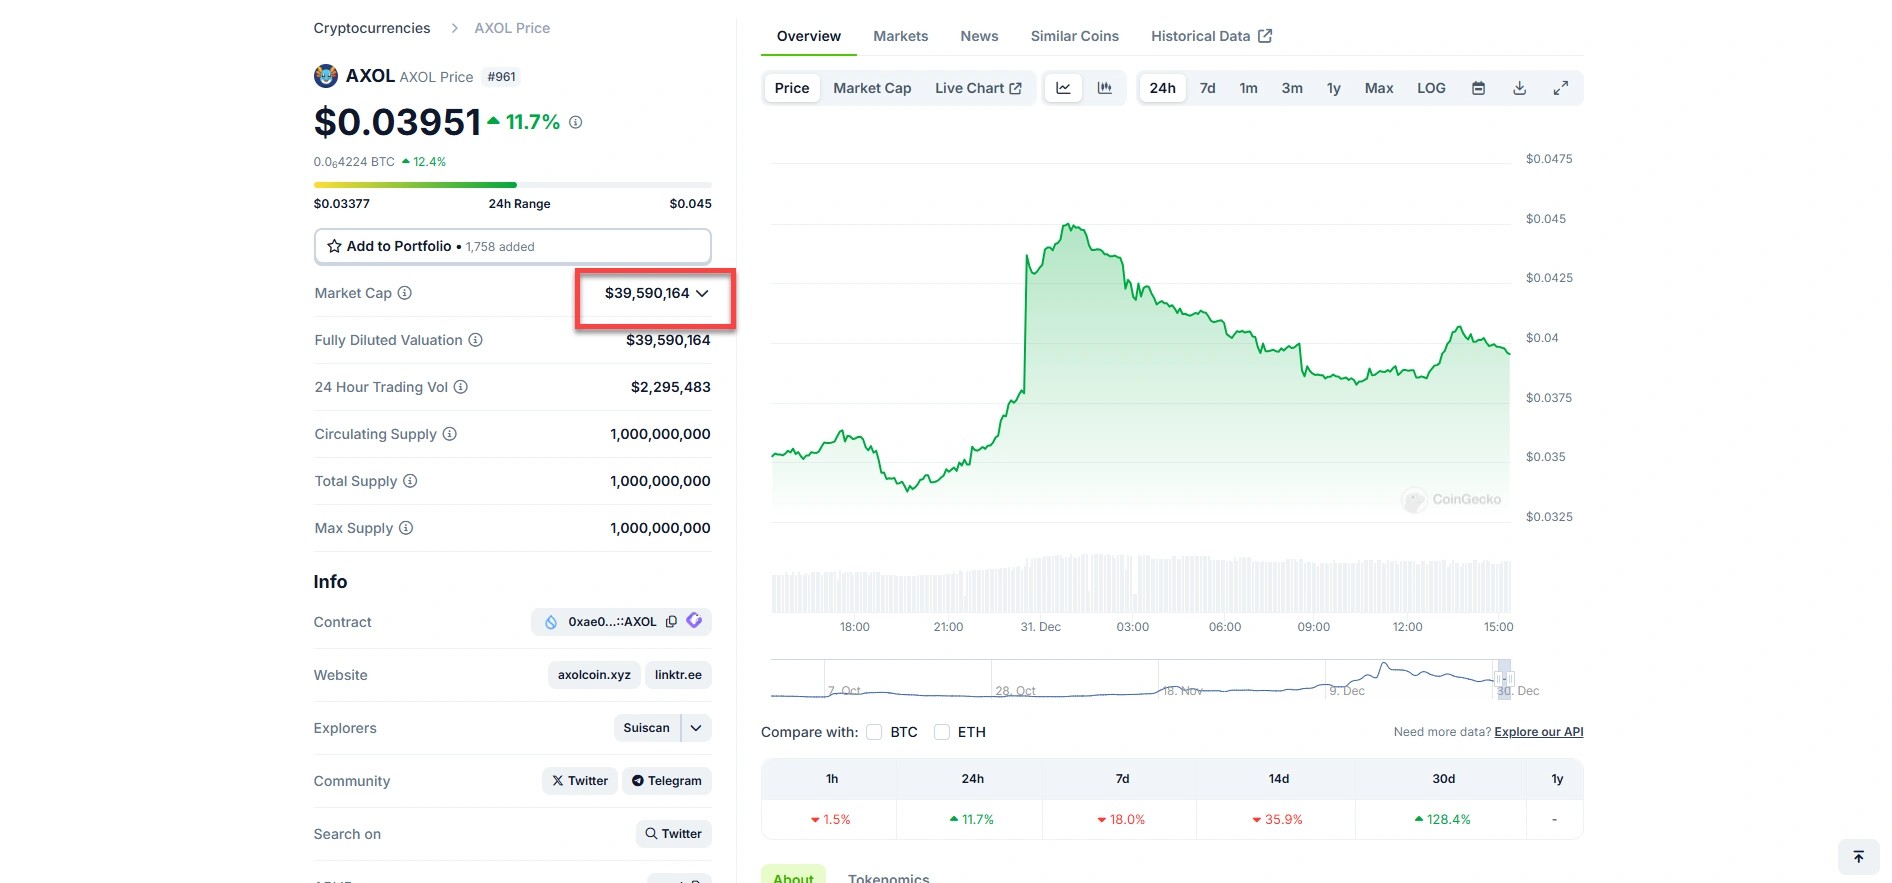
Task: Open the Similar Coins tab
Action: pos(1074,36)
